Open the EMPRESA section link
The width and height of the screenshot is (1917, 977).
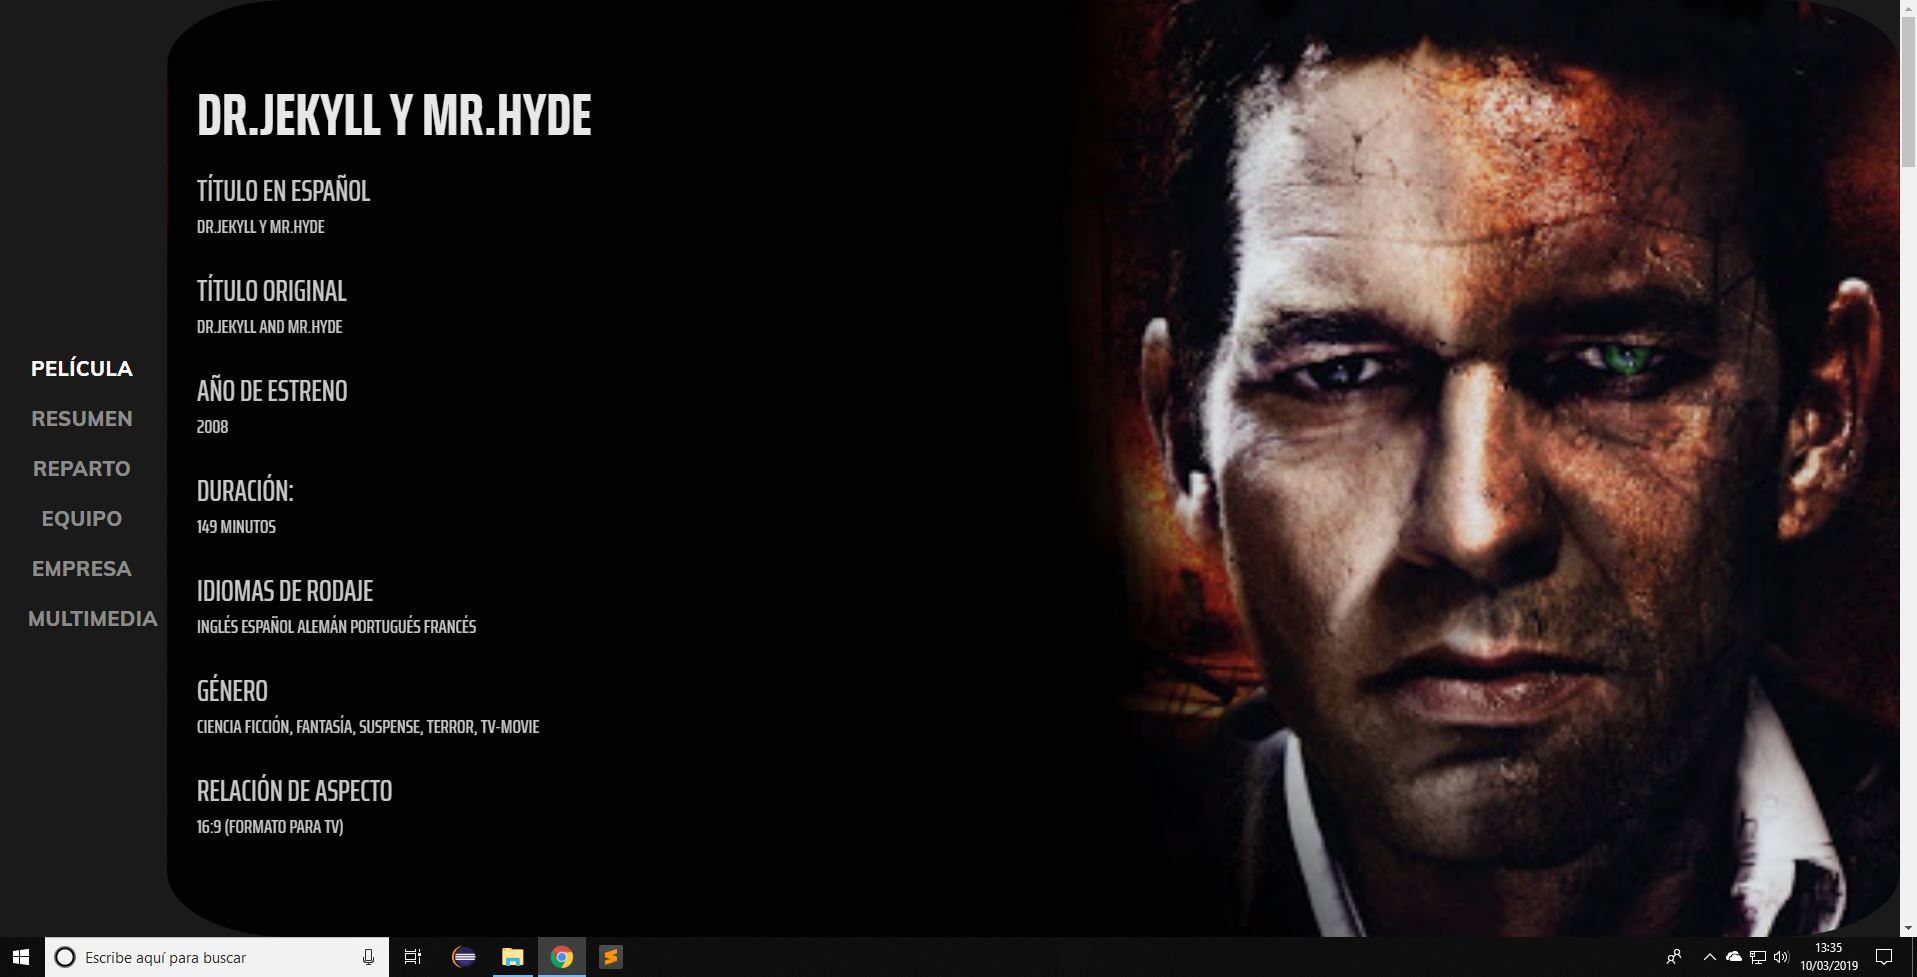[x=82, y=569]
